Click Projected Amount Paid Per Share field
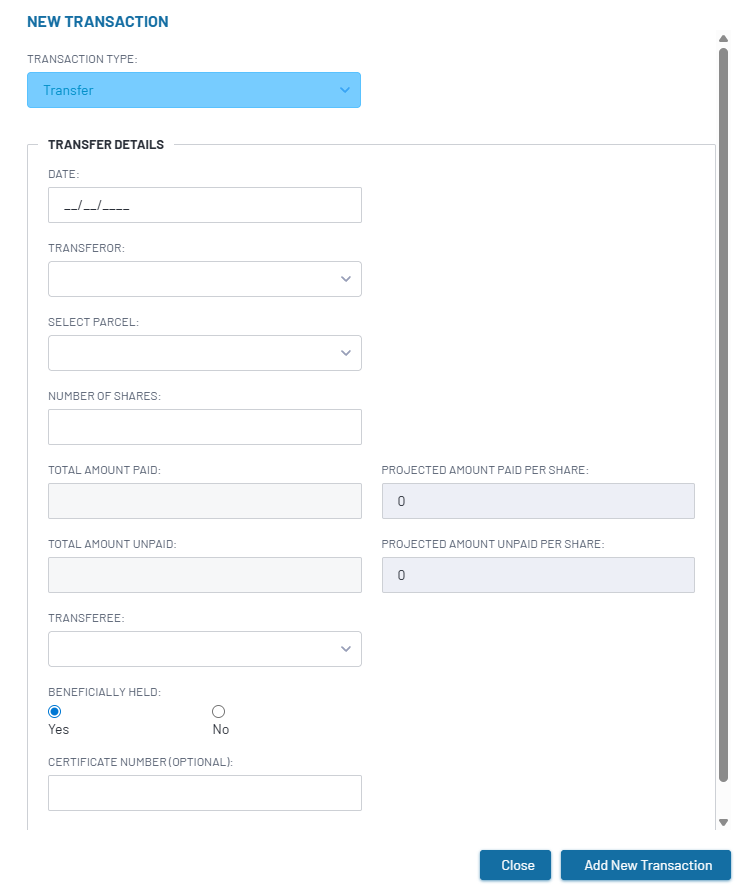 tap(538, 501)
